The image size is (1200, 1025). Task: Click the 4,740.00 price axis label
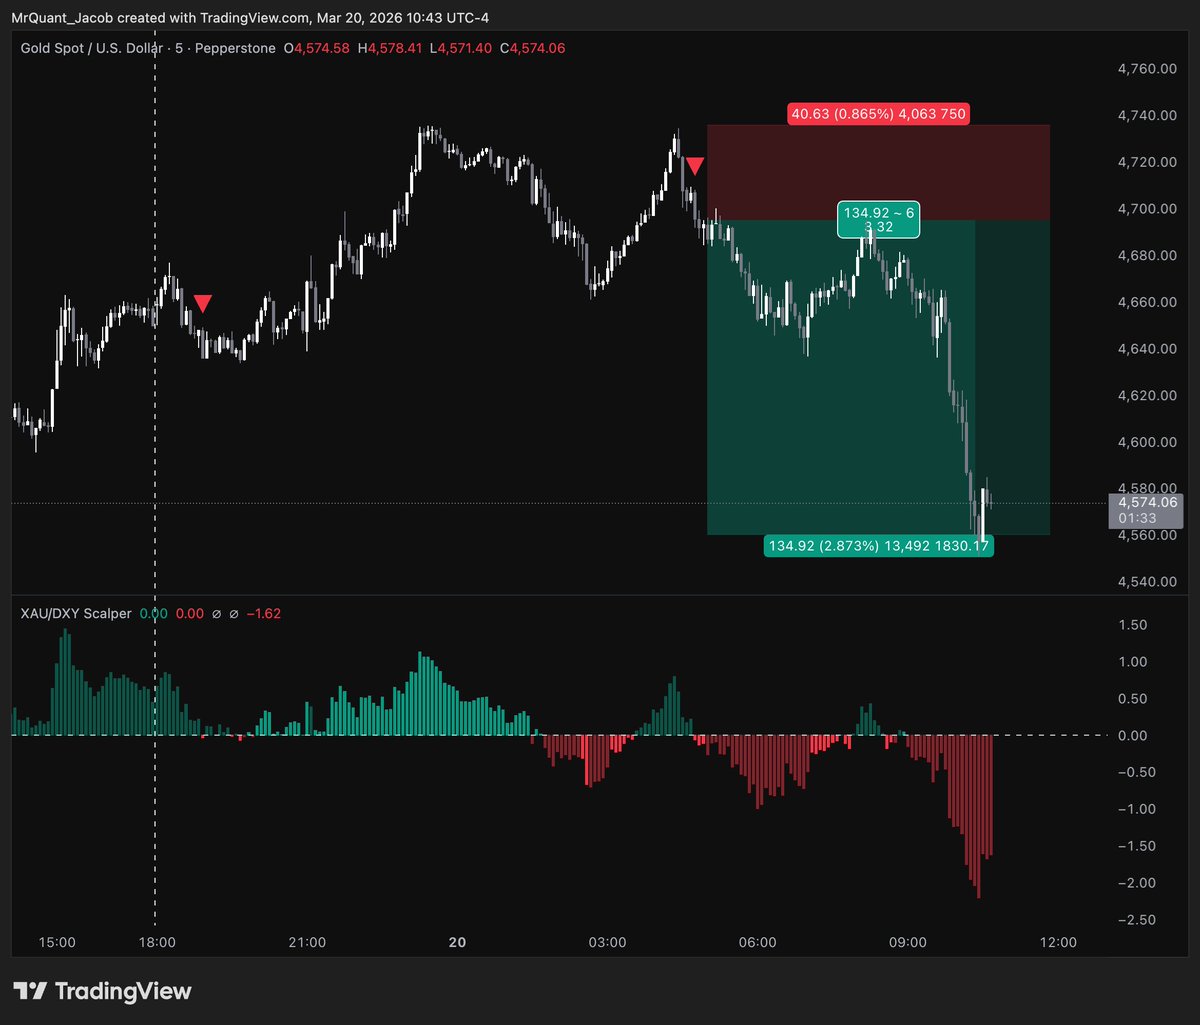pos(1145,116)
